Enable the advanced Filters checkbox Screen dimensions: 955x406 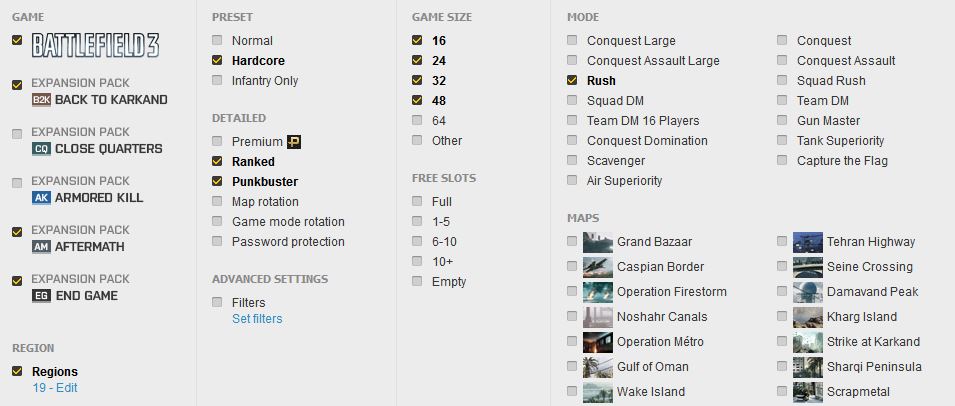click(217, 302)
